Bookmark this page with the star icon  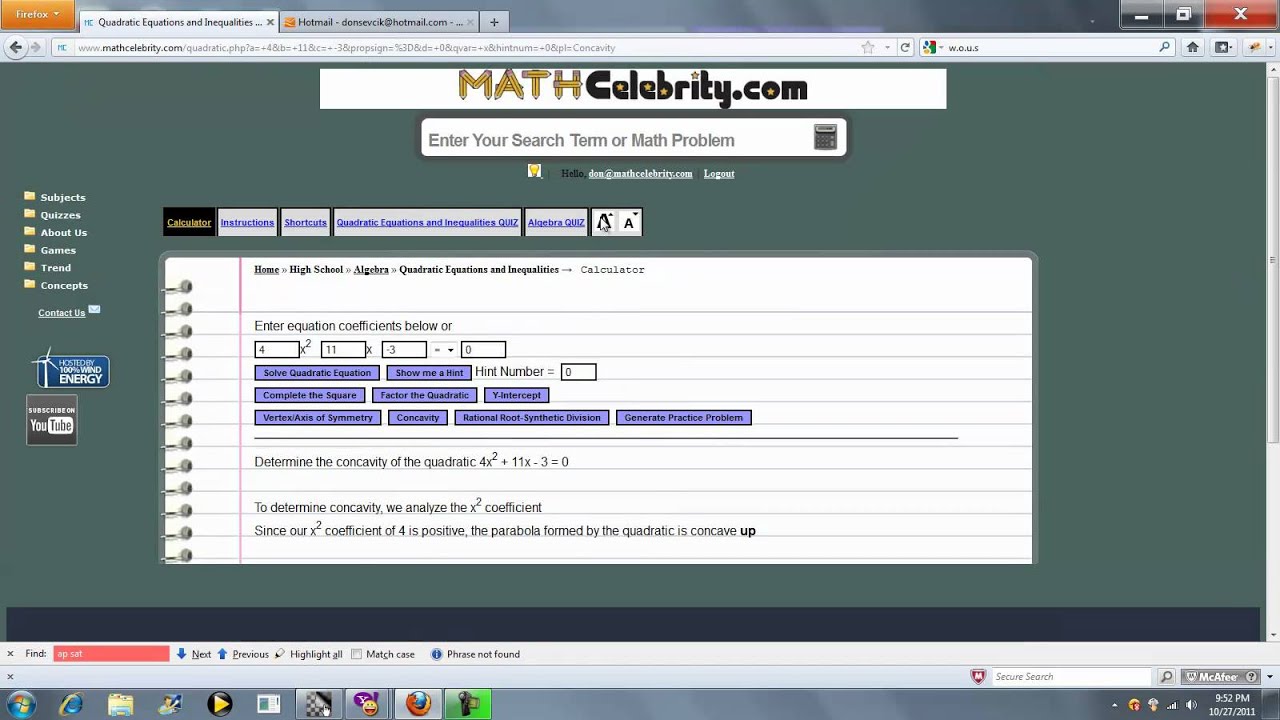[x=868, y=47]
